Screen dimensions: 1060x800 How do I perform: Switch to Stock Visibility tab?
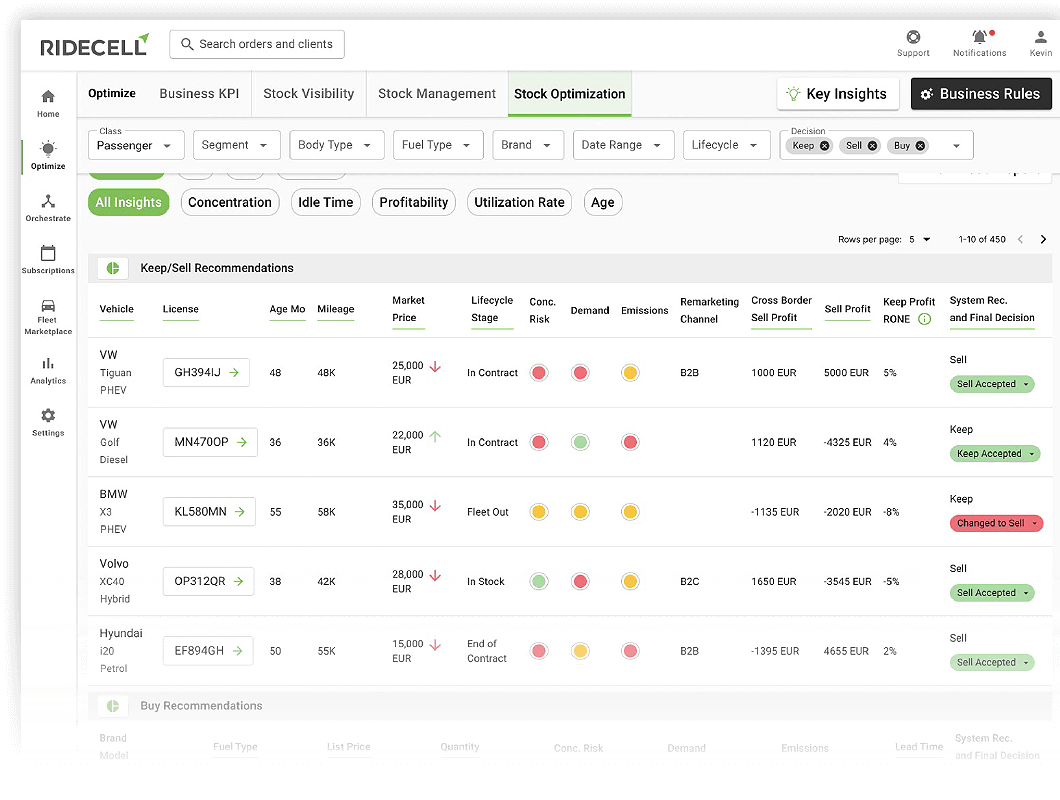308,93
